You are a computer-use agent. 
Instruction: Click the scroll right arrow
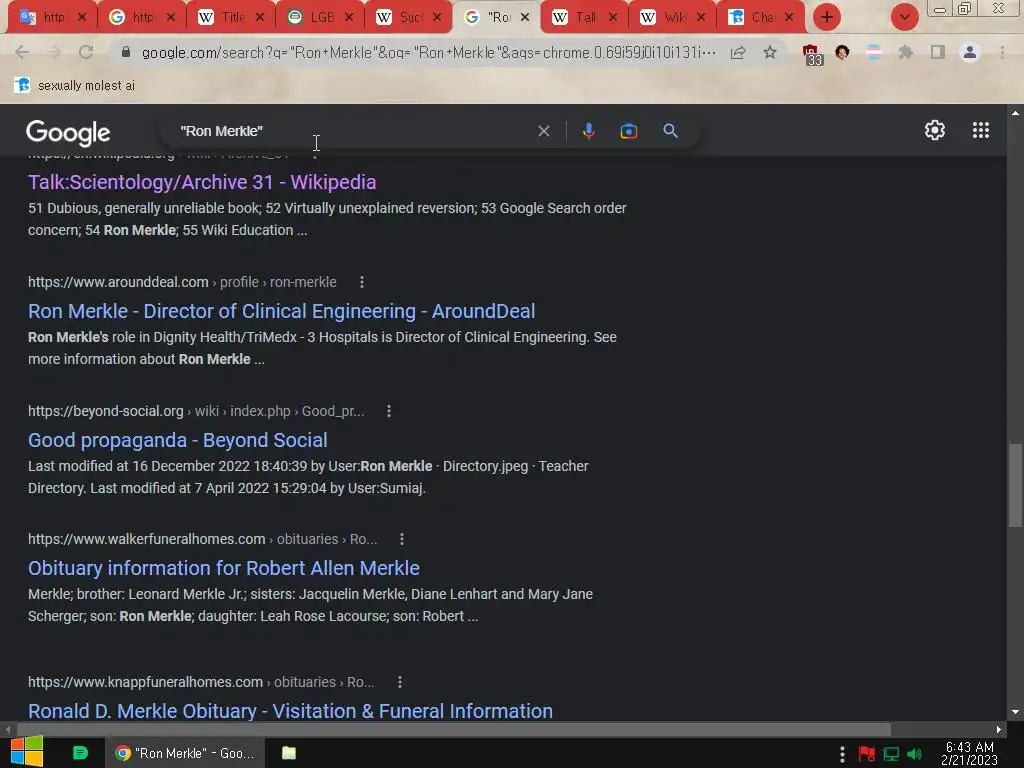coord(999,729)
